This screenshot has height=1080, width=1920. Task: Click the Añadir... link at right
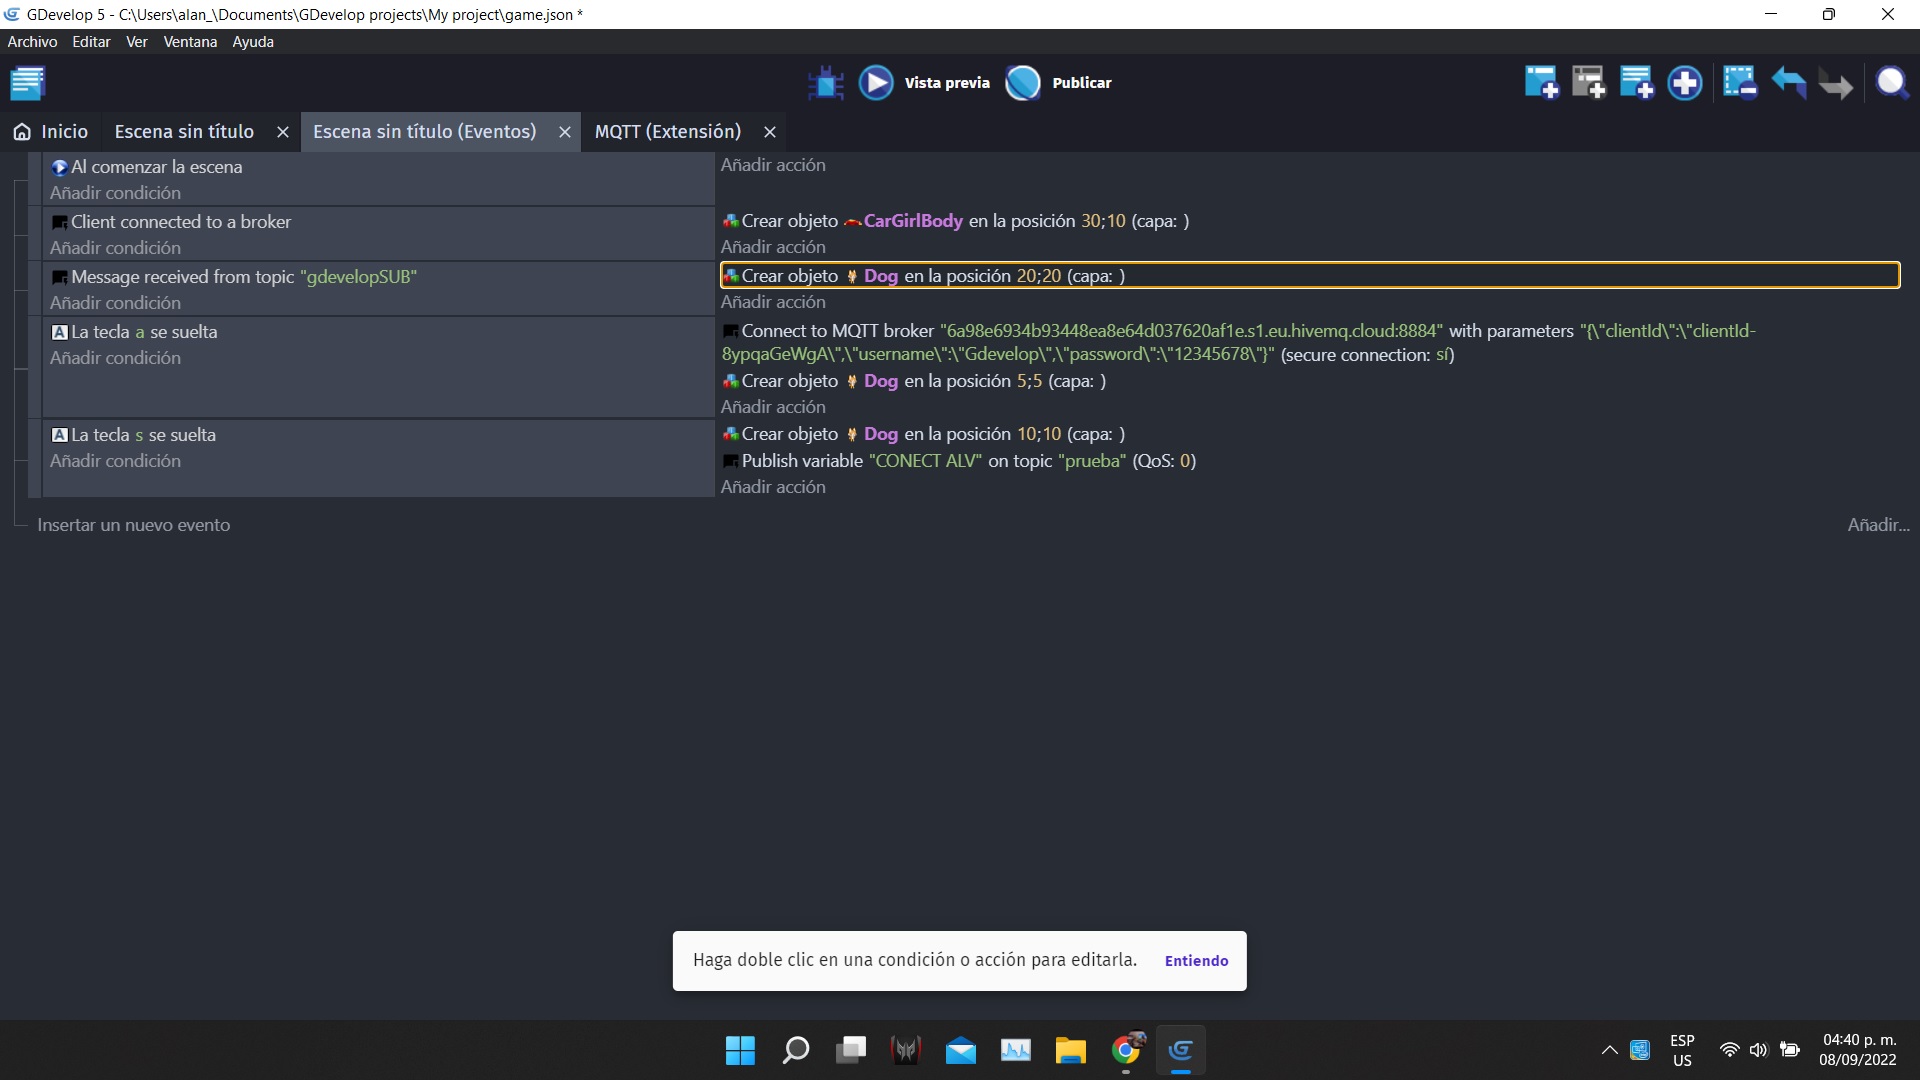1878,525
